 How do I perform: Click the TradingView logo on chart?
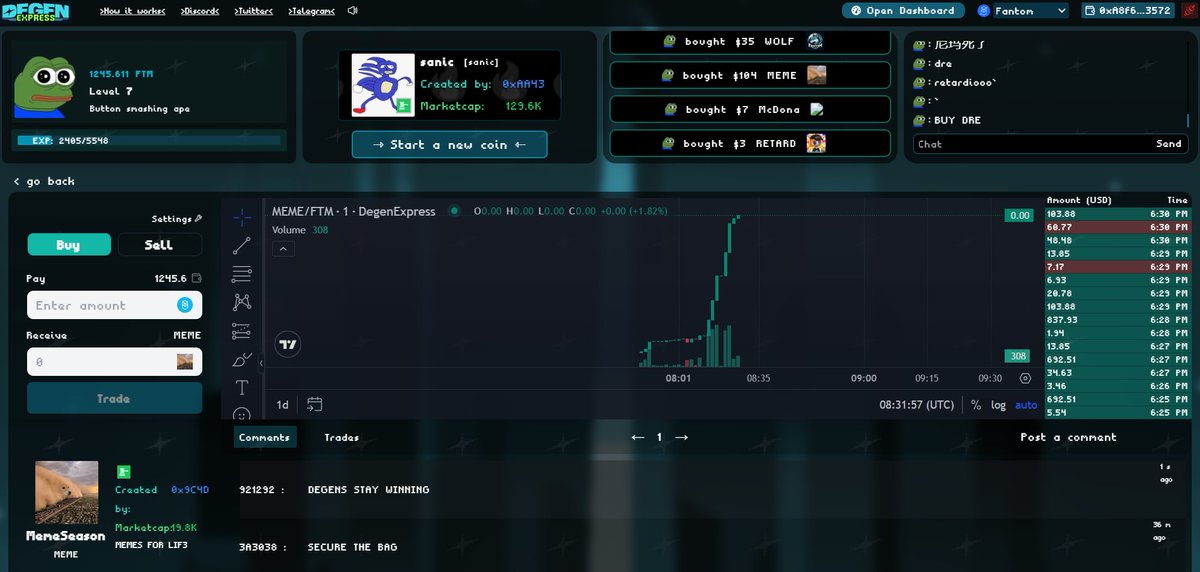pos(288,344)
